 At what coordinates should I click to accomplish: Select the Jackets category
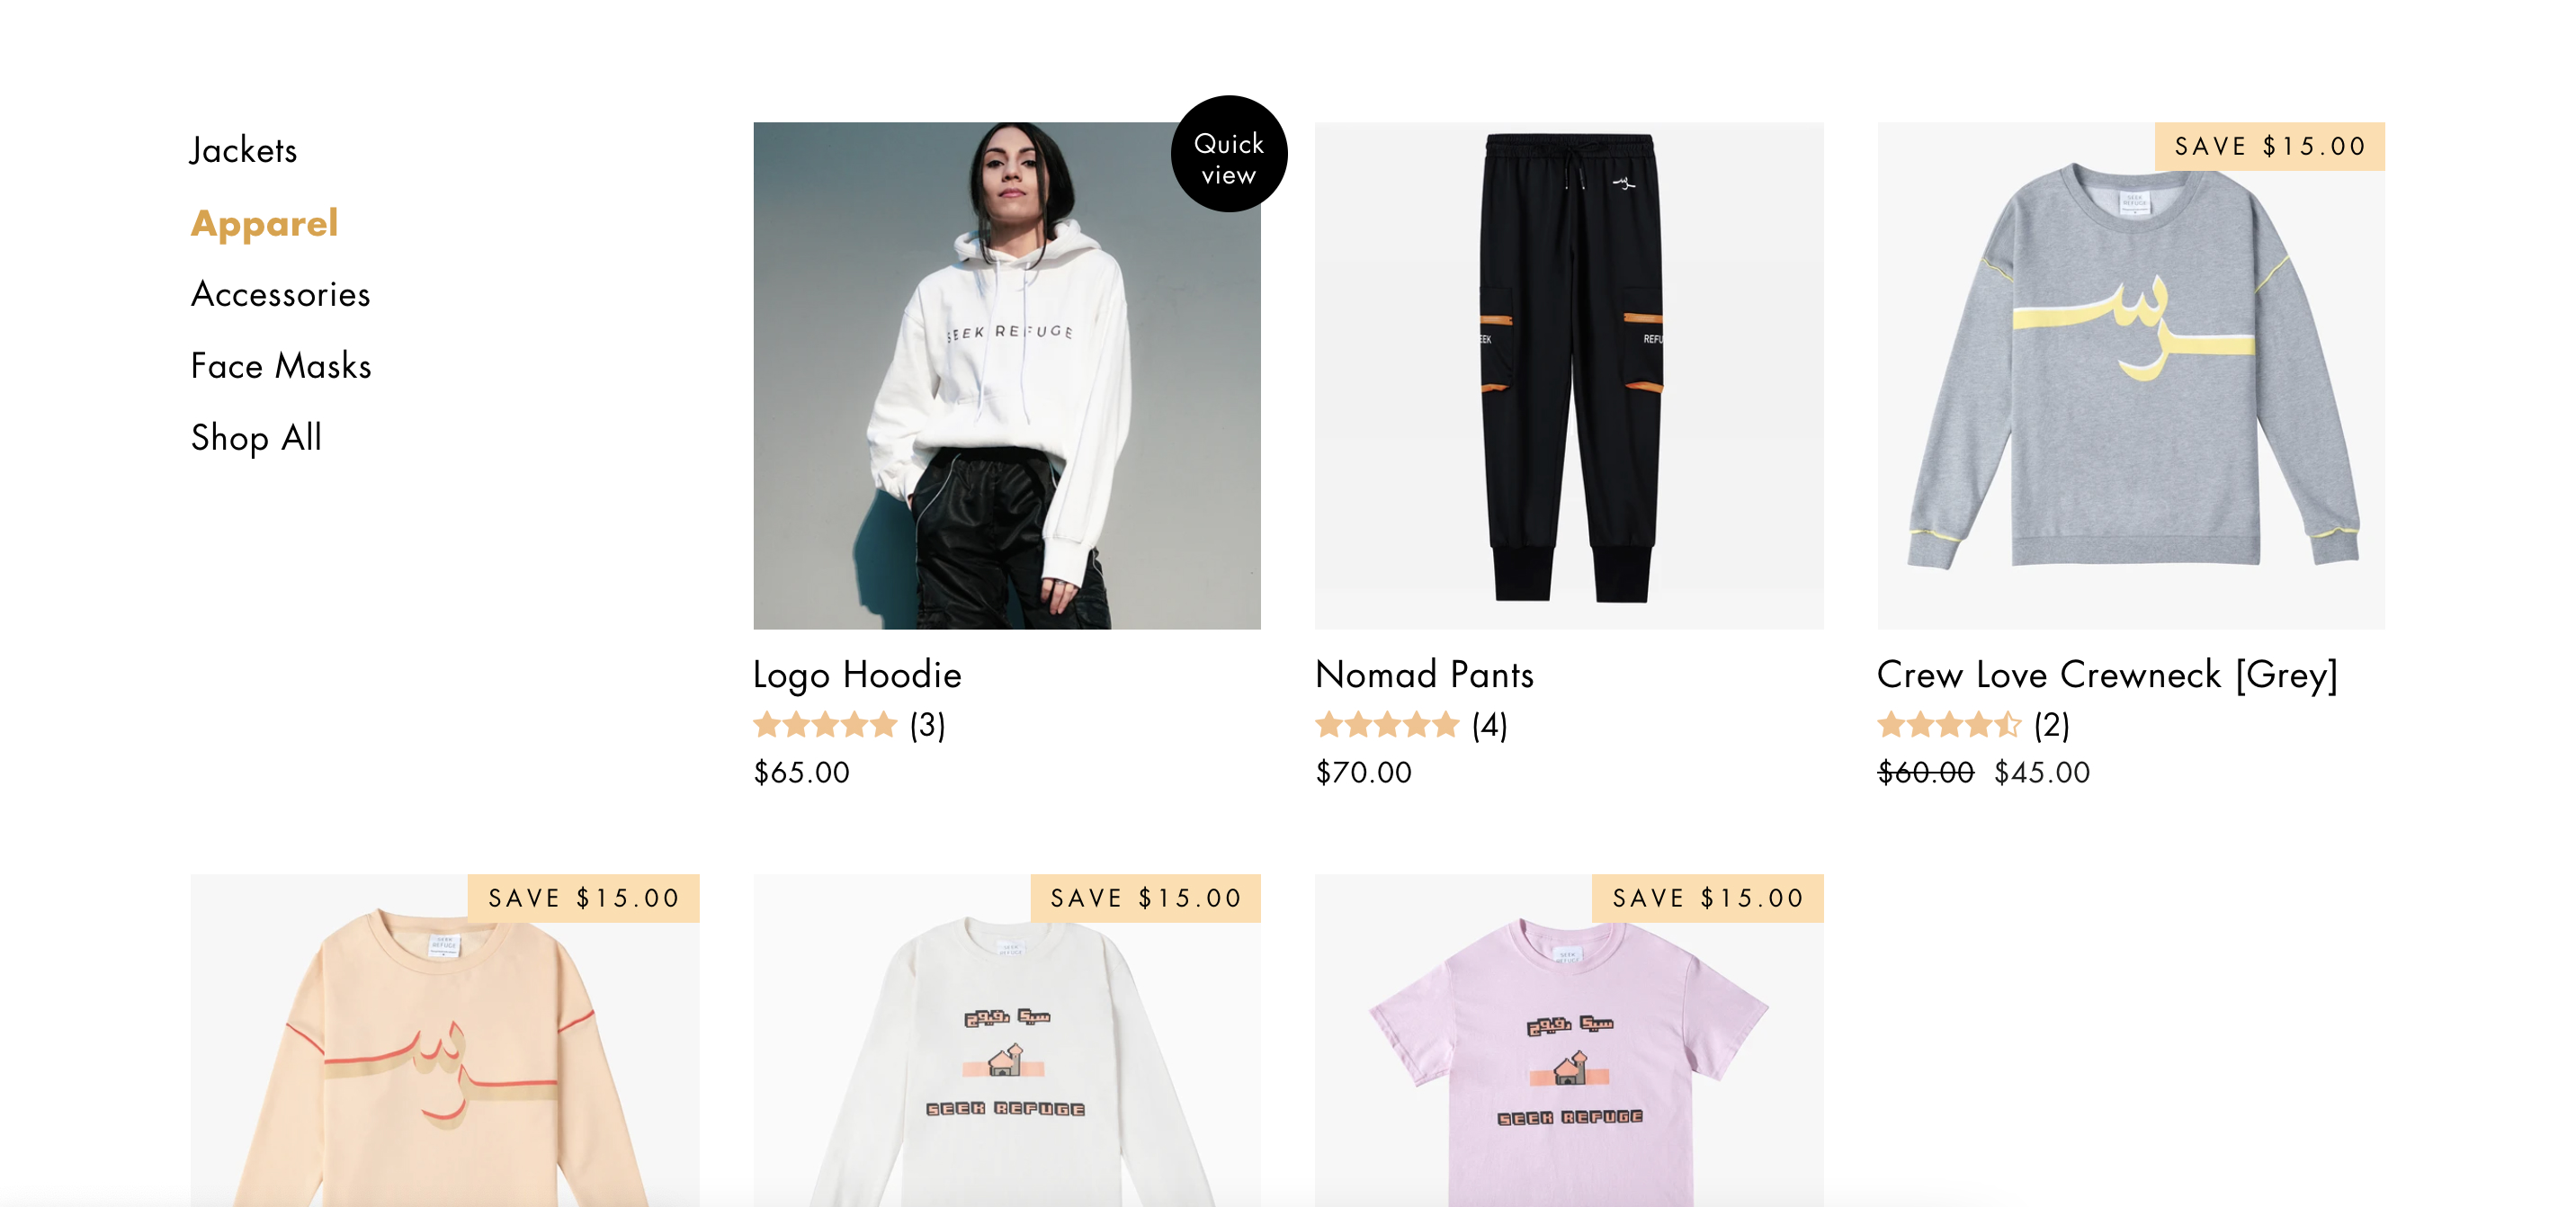(244, 150)
